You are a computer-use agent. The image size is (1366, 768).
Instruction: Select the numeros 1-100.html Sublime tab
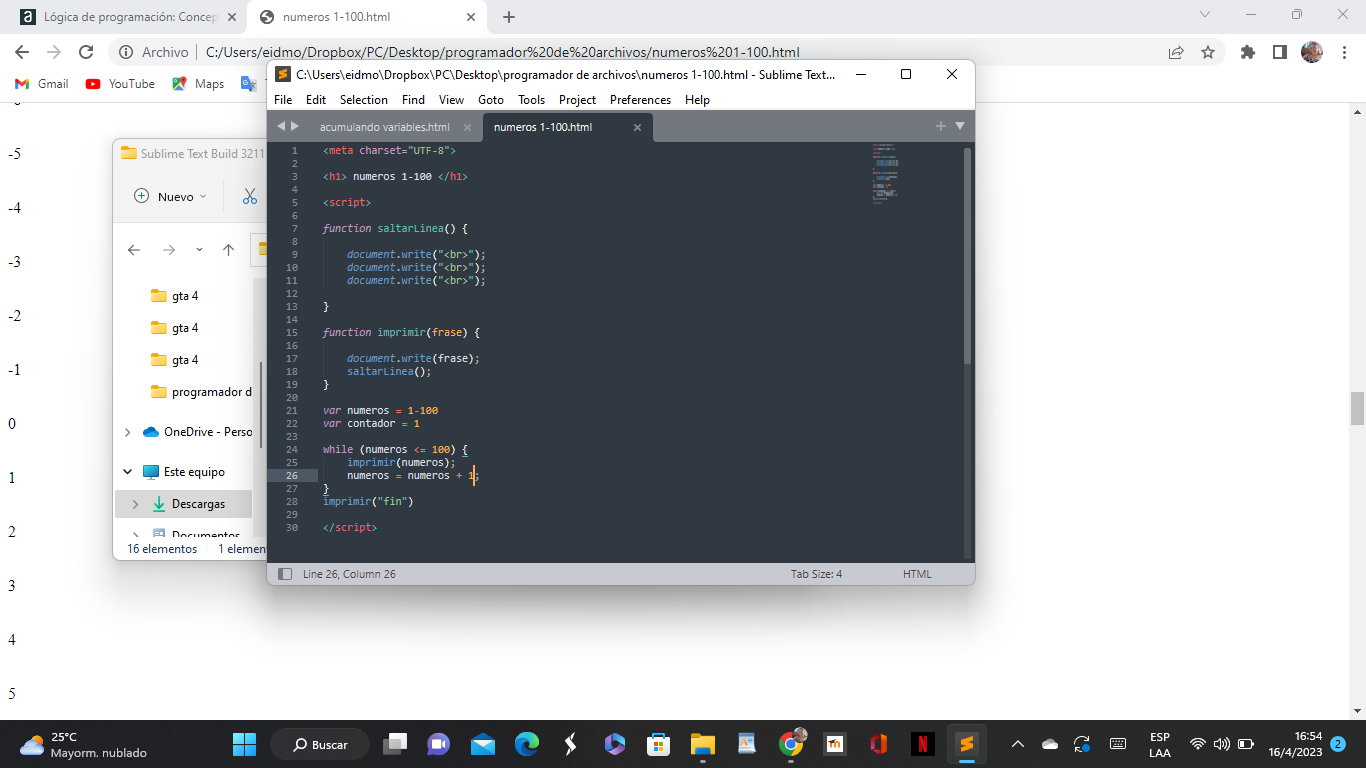point(543,128)
